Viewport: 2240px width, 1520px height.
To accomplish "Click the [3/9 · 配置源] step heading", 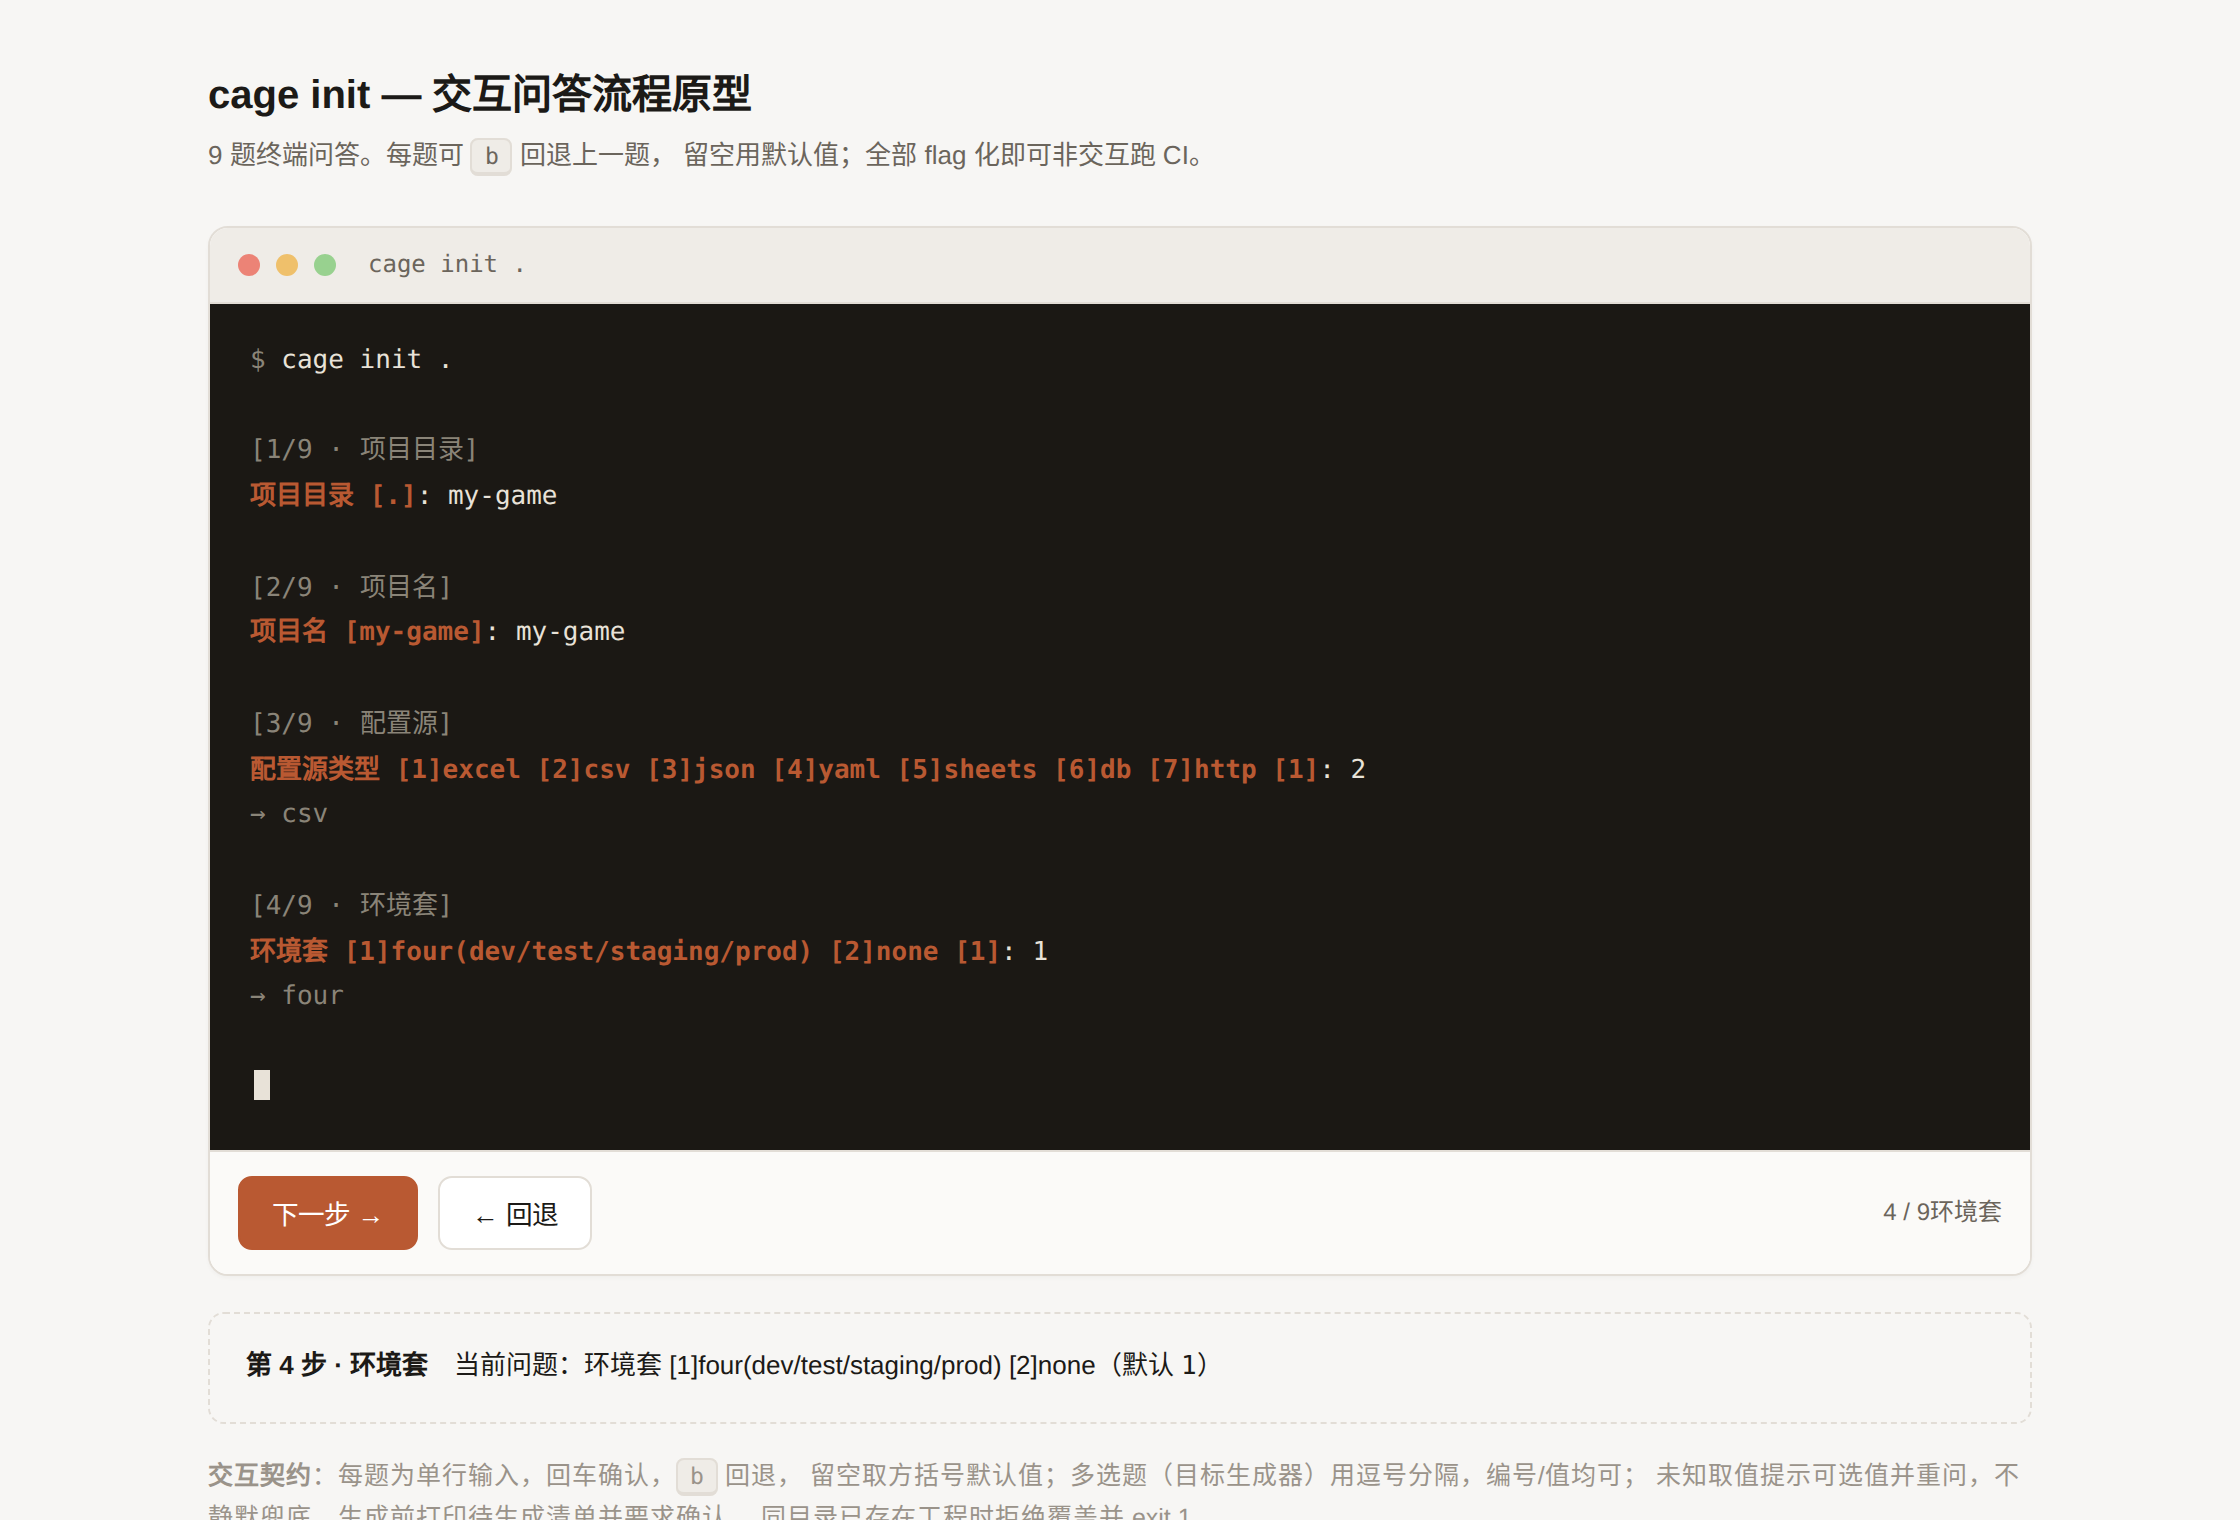I will coord(352,722).
